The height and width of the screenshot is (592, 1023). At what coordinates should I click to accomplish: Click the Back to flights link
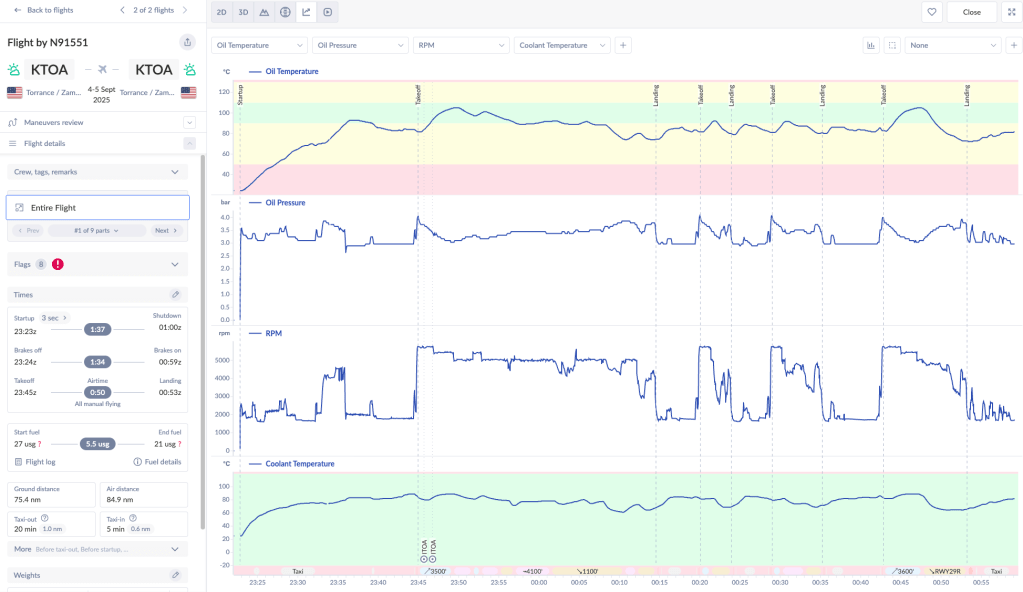pyautogui.click(x=44, y=10)
